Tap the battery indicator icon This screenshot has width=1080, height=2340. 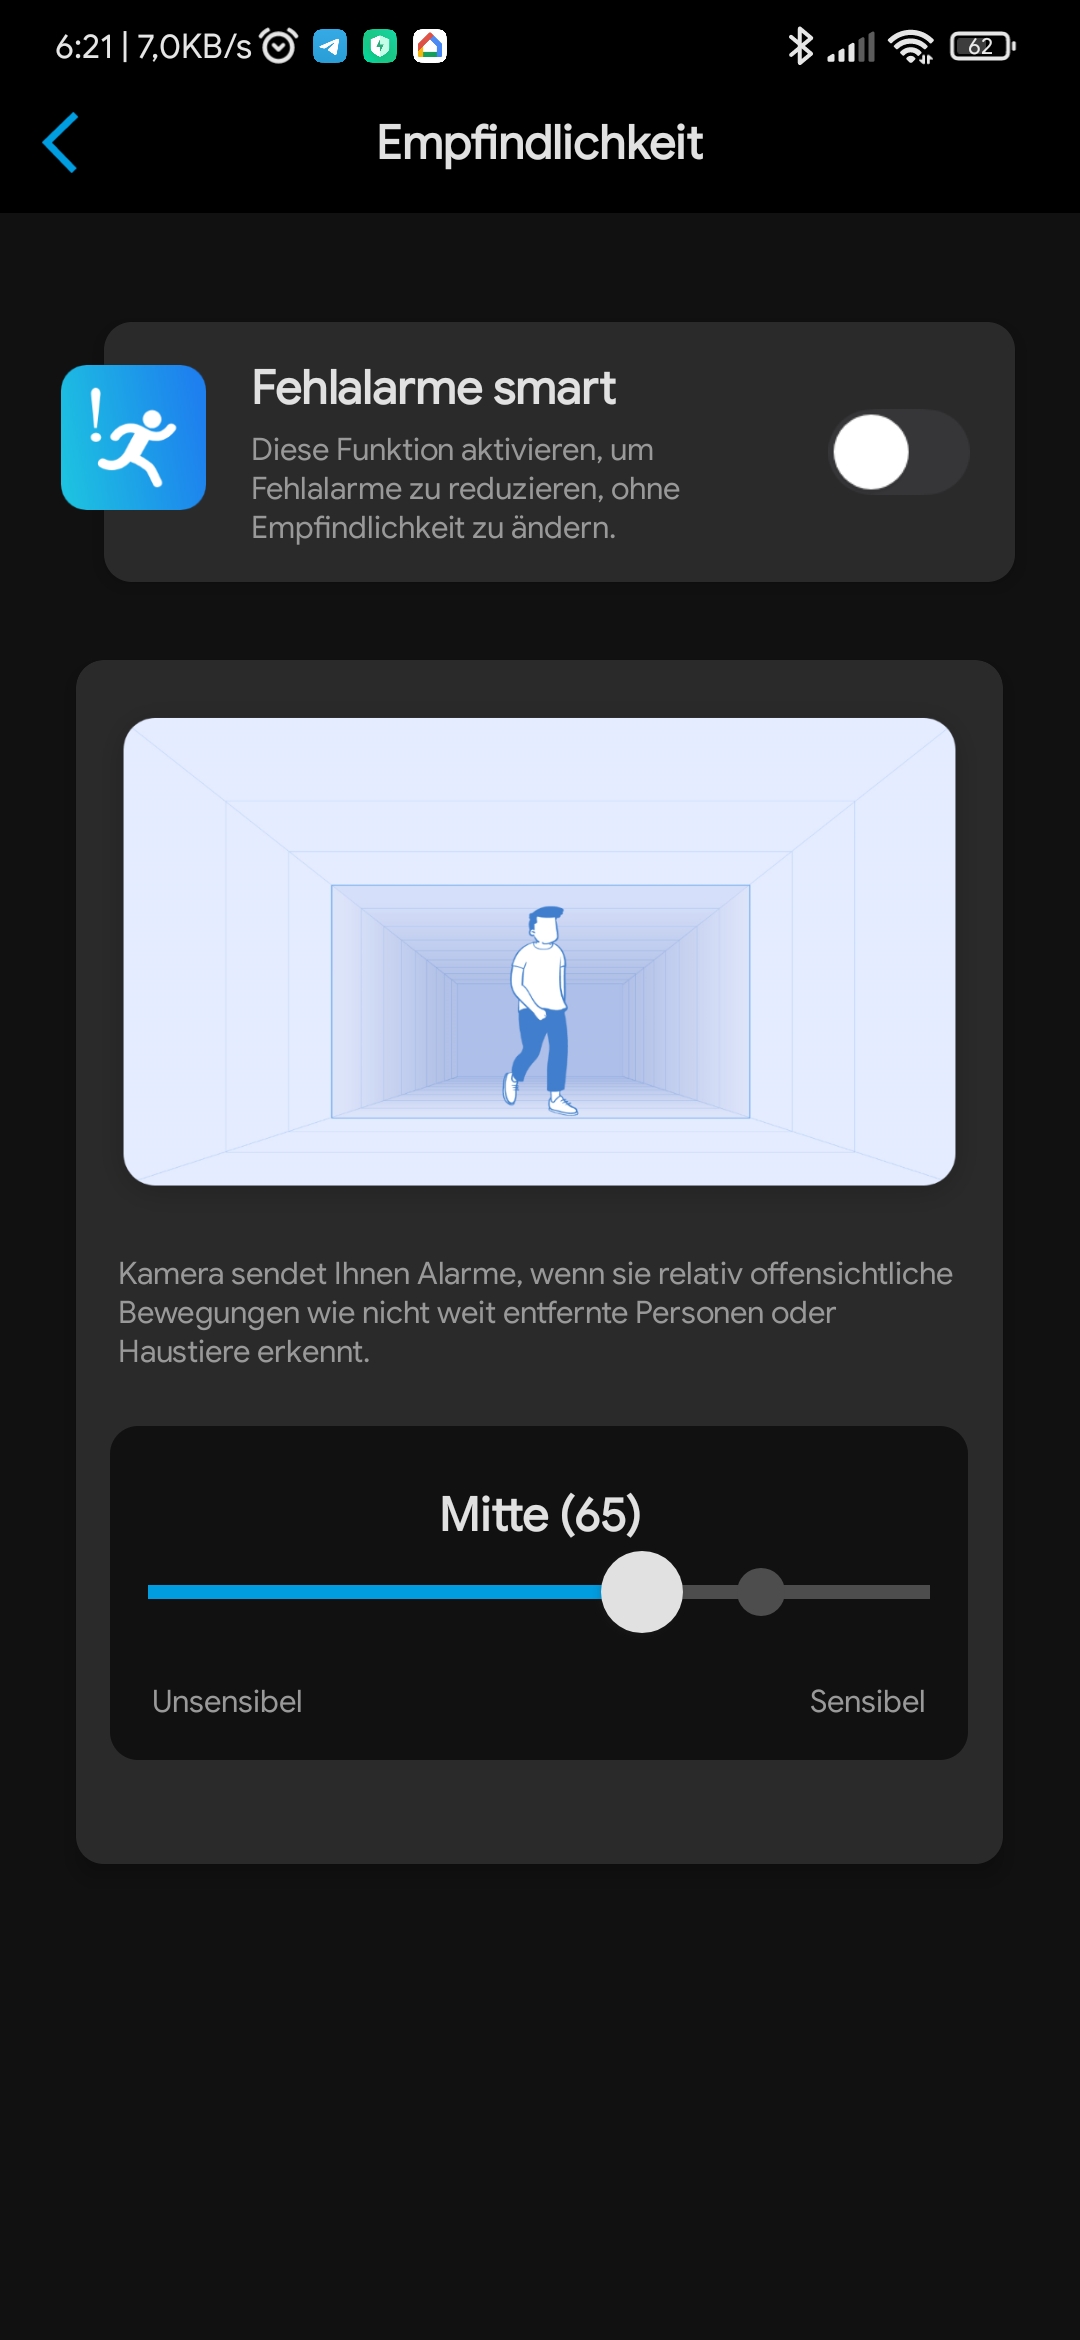coord(983,46)
